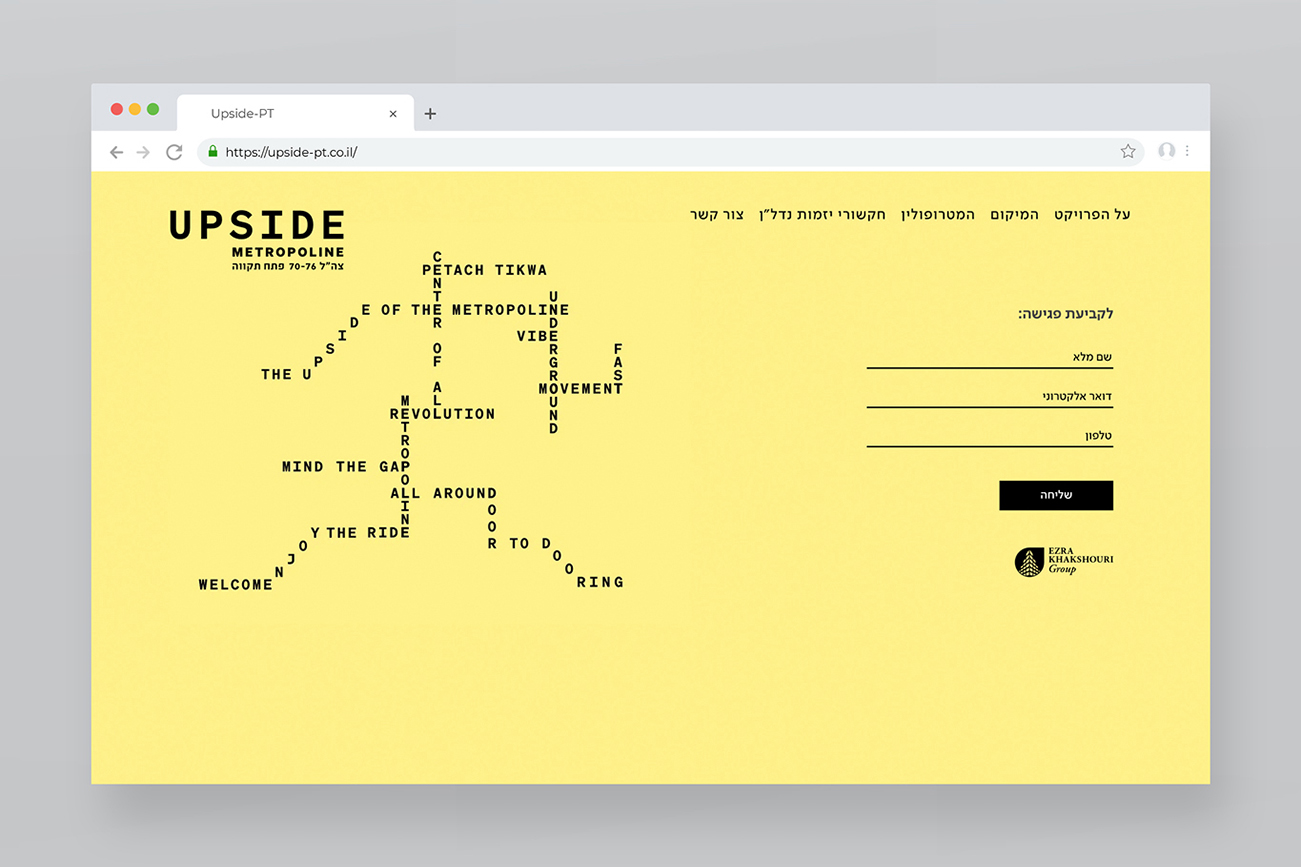The image size is (1301, 867).
Task: Click the REVOLUTION text
Action: point(442,414)
